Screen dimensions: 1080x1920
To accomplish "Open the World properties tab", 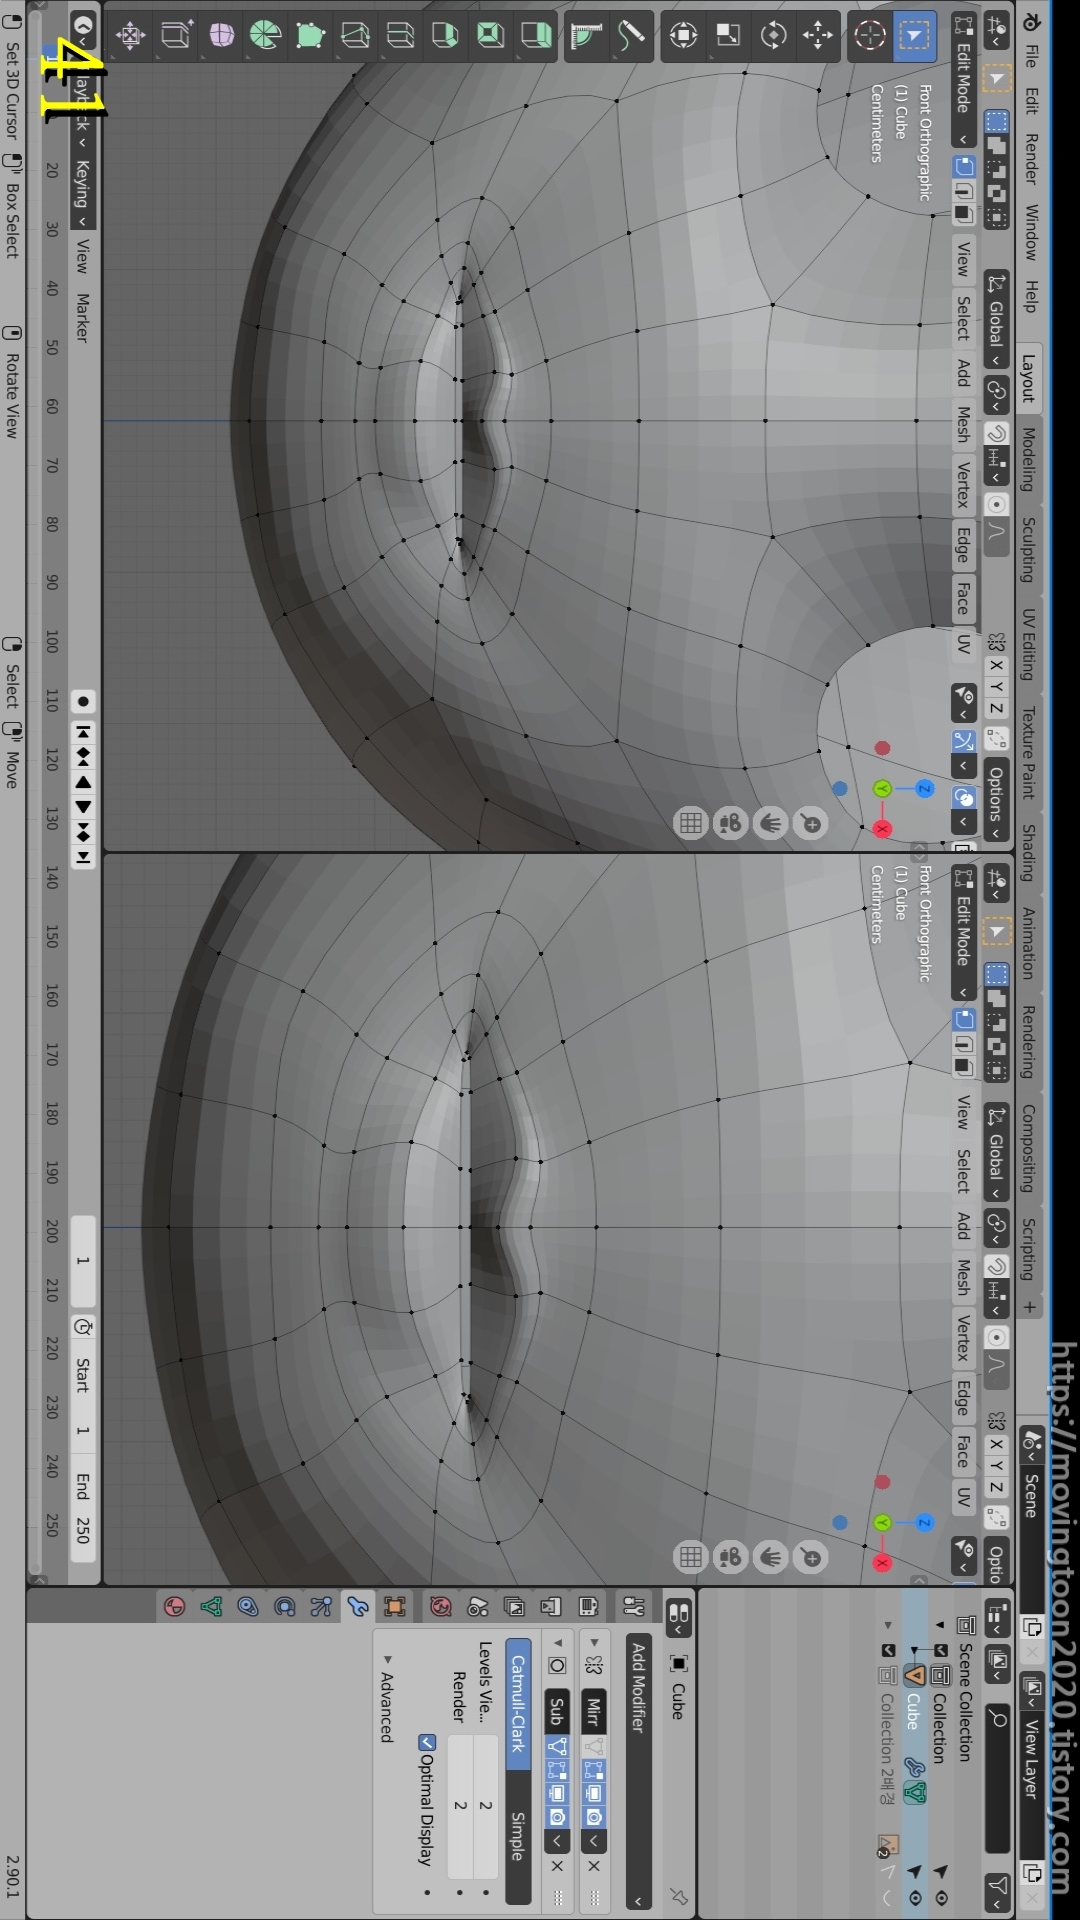I will pos(441,1607).
